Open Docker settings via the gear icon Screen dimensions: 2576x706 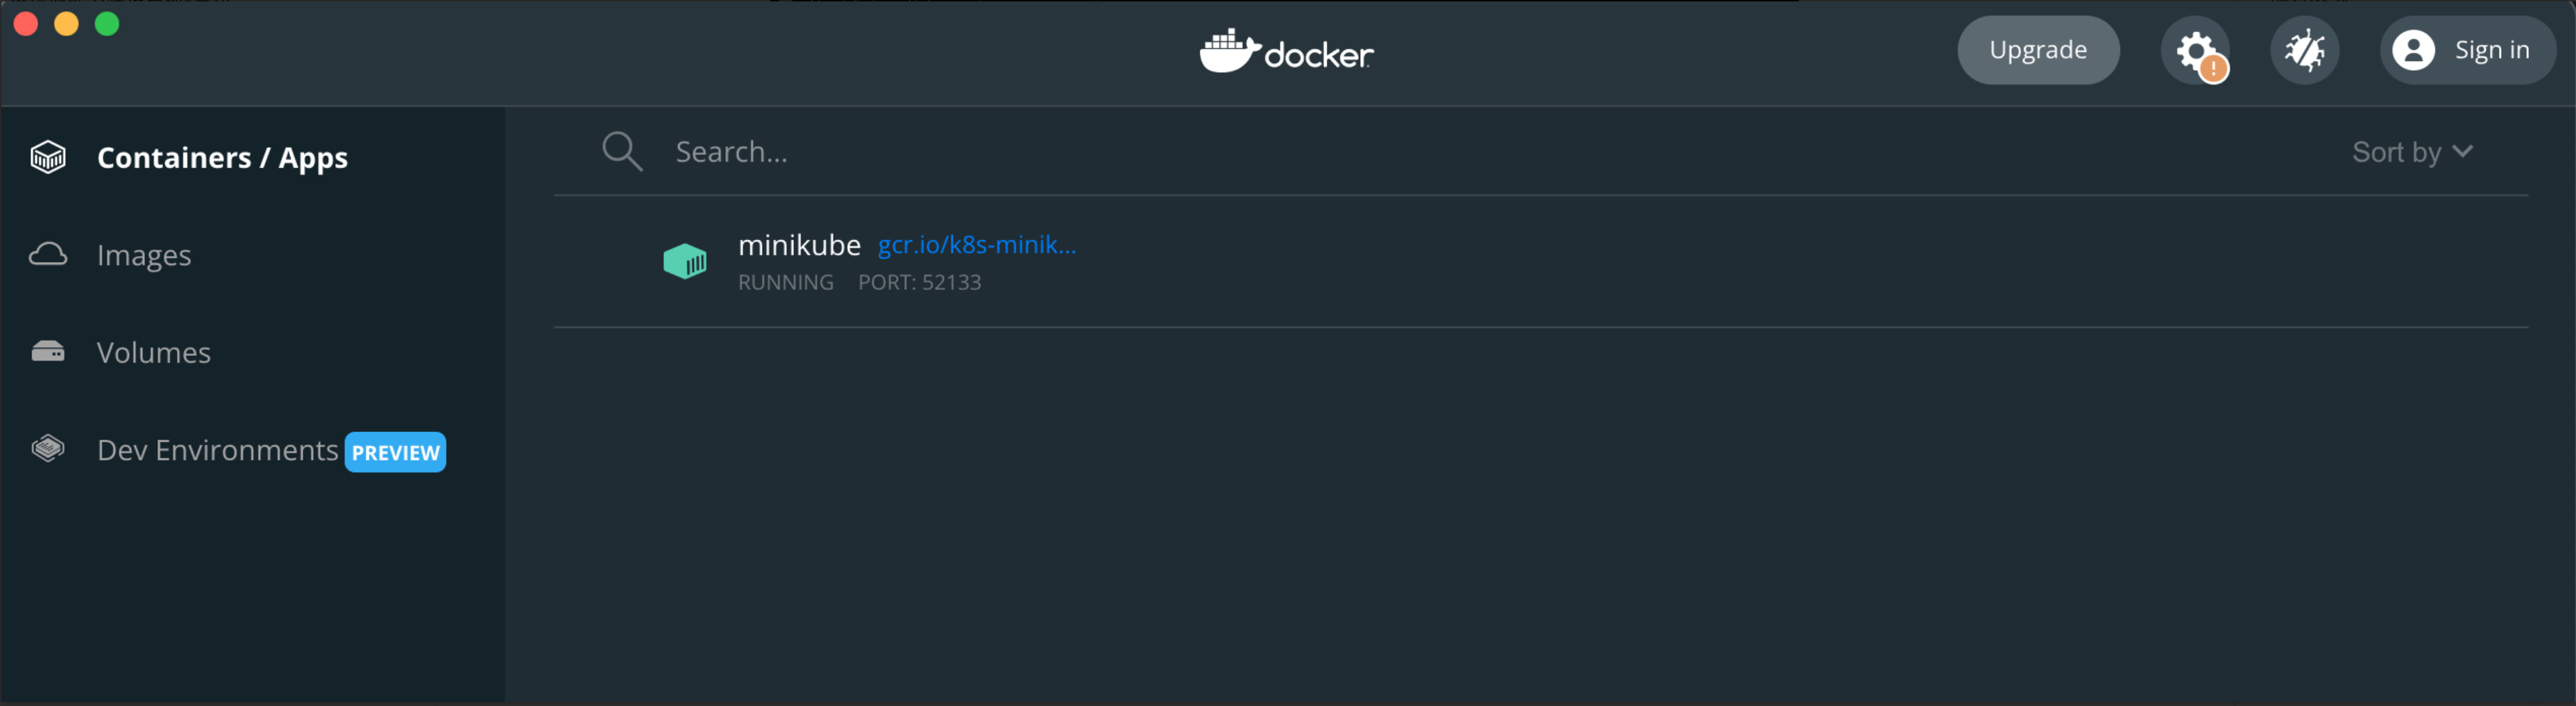coord(2196,50)
